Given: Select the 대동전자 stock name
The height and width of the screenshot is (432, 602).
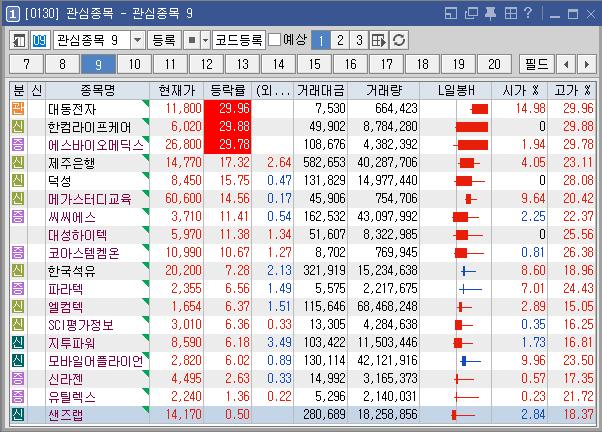Looking at the screenshot, I should [x=72, y=109].
